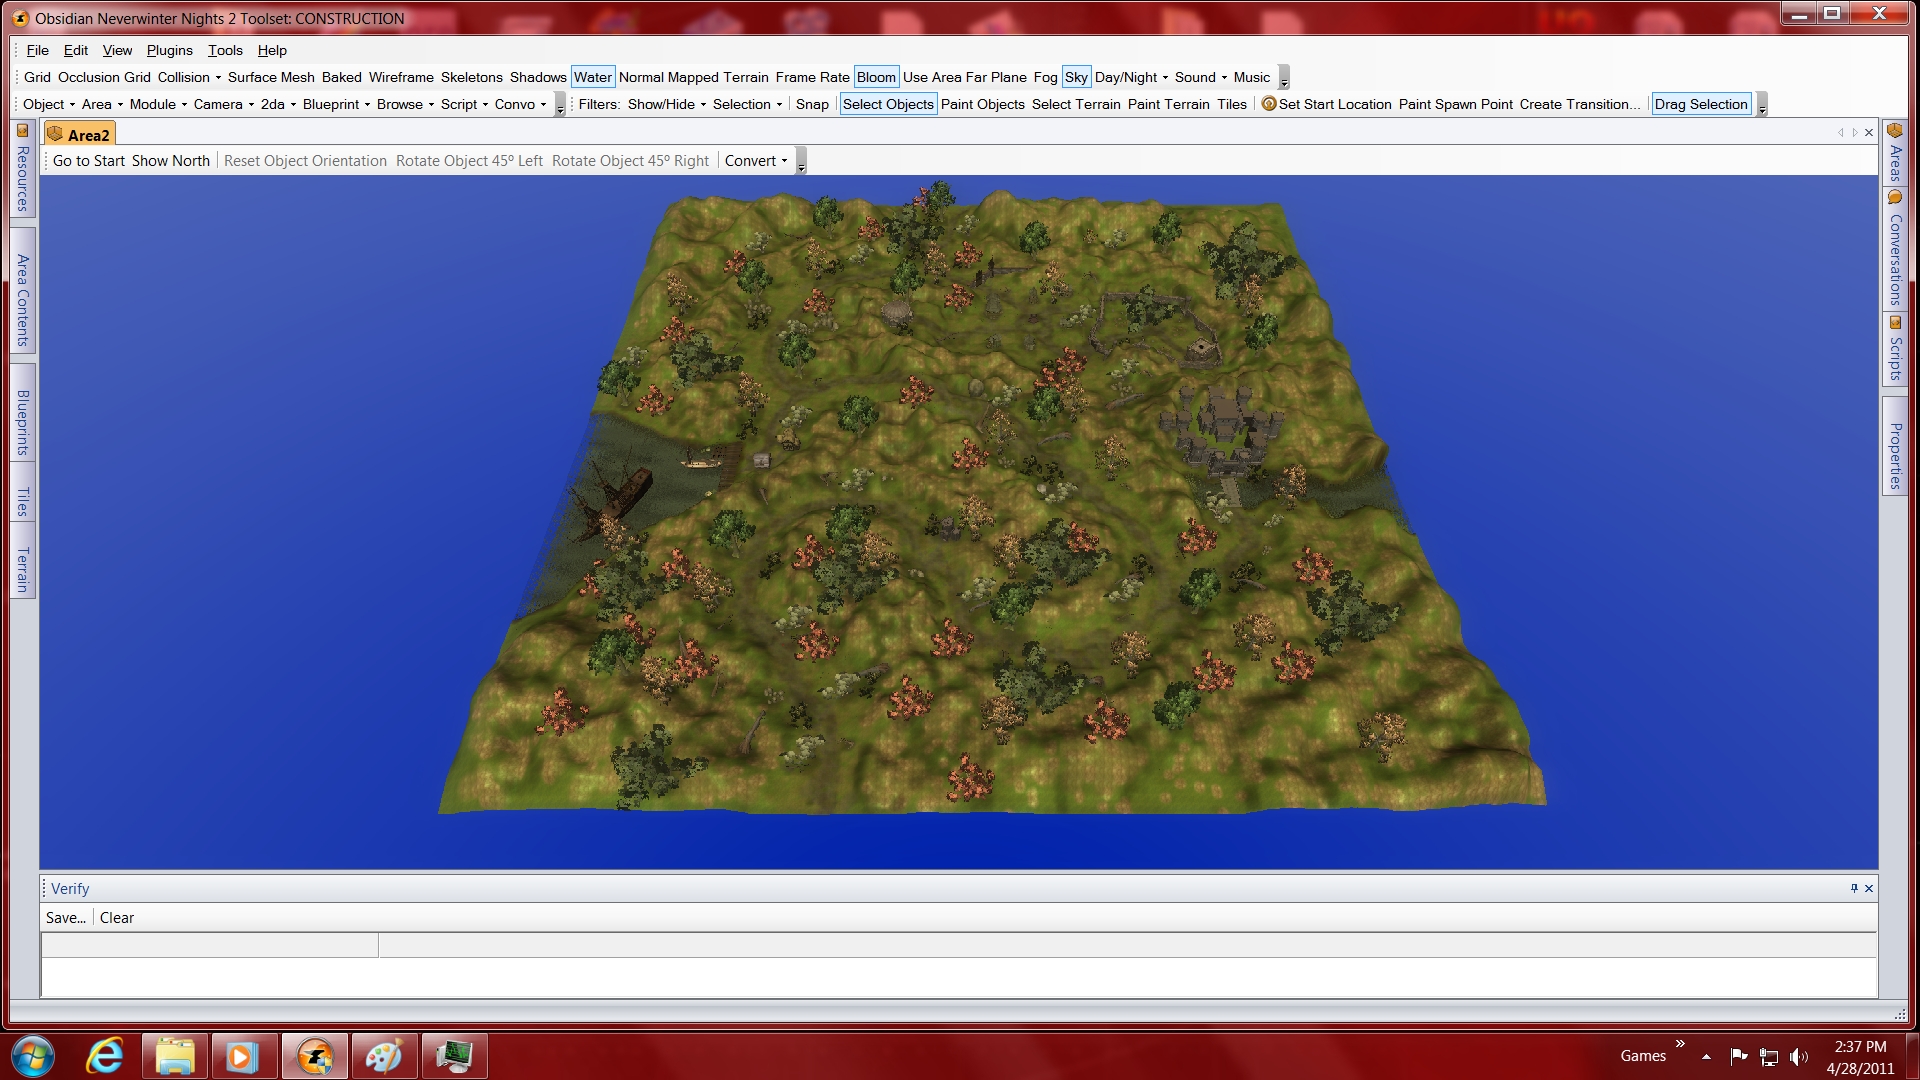Click the Set Start Location icon
Screen dimensions: 1920x1080
(1269, 104)
